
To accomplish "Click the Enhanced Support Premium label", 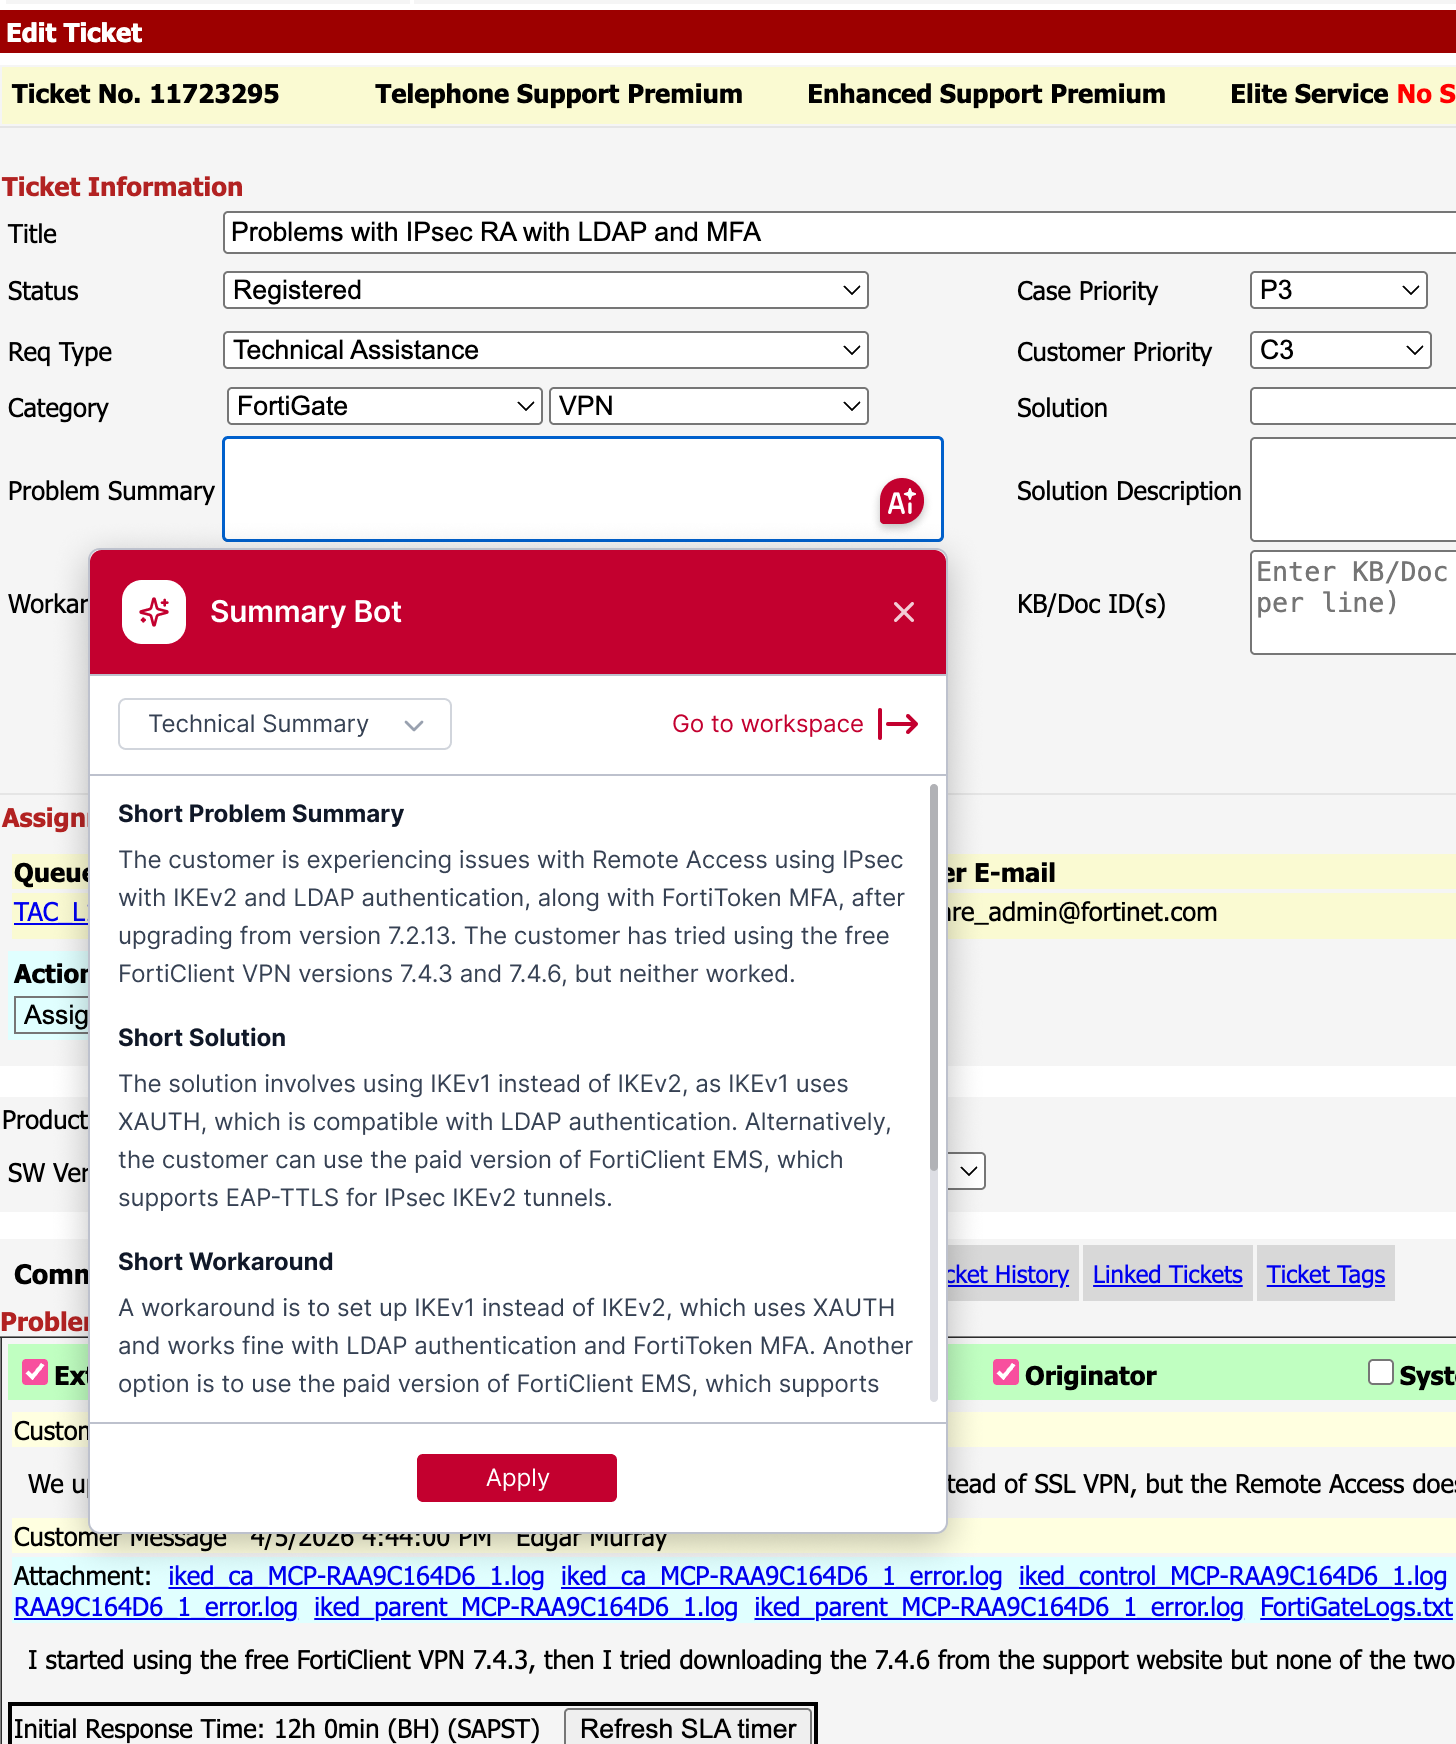I will click(x=987, y=94).
